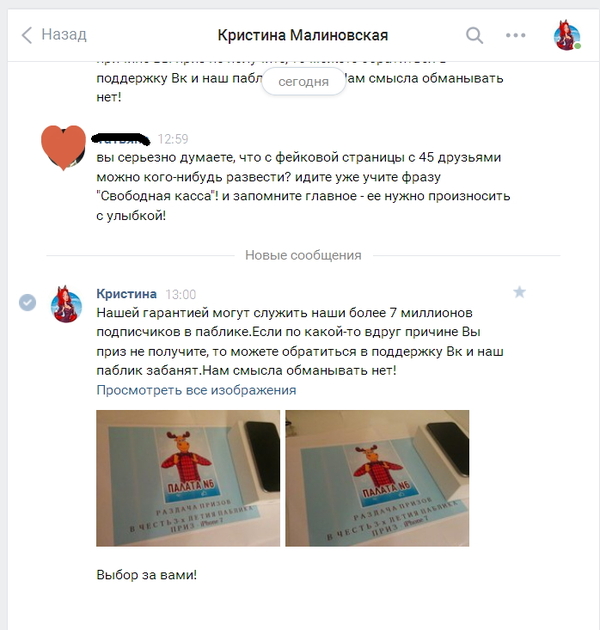The width and height of the screenshot is (600, 630).
Task: Click the blacked-out sender name
Action: (x=121, y=139)
